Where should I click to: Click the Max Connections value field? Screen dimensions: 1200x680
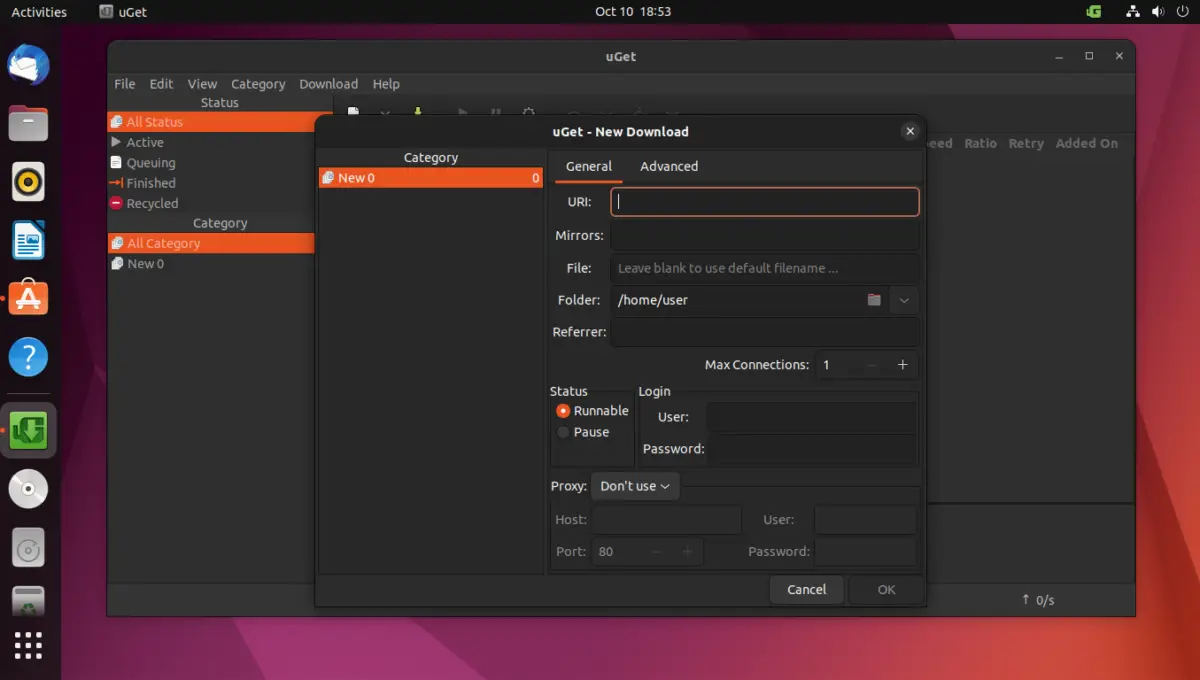[x=837, y=365]
